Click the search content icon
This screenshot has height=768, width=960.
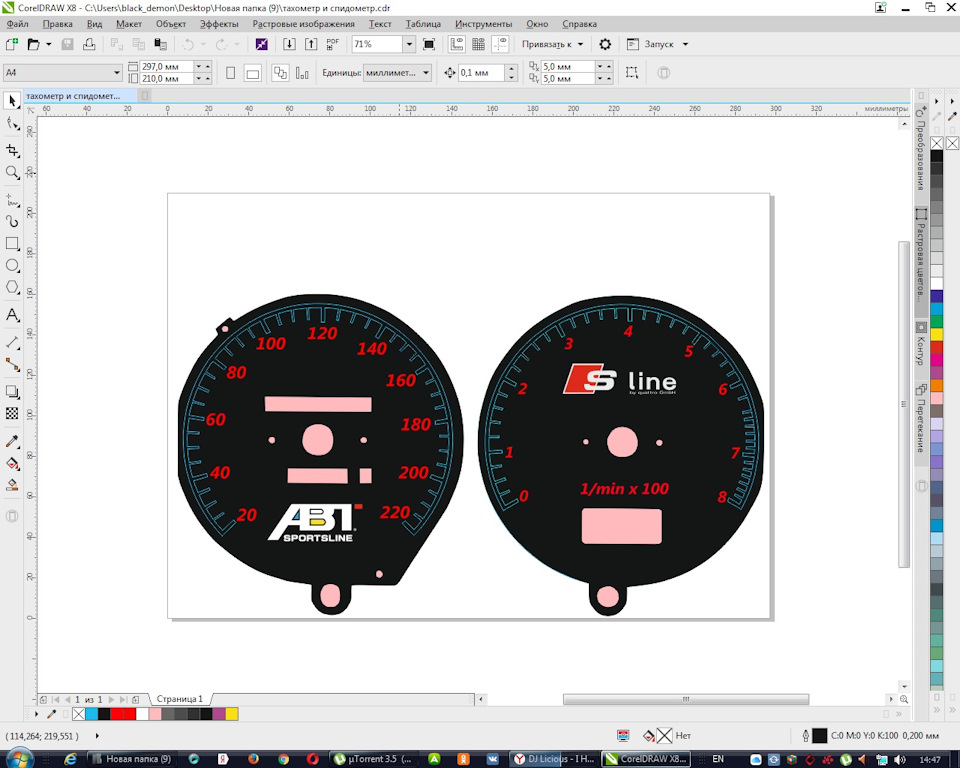click(261, 44)
